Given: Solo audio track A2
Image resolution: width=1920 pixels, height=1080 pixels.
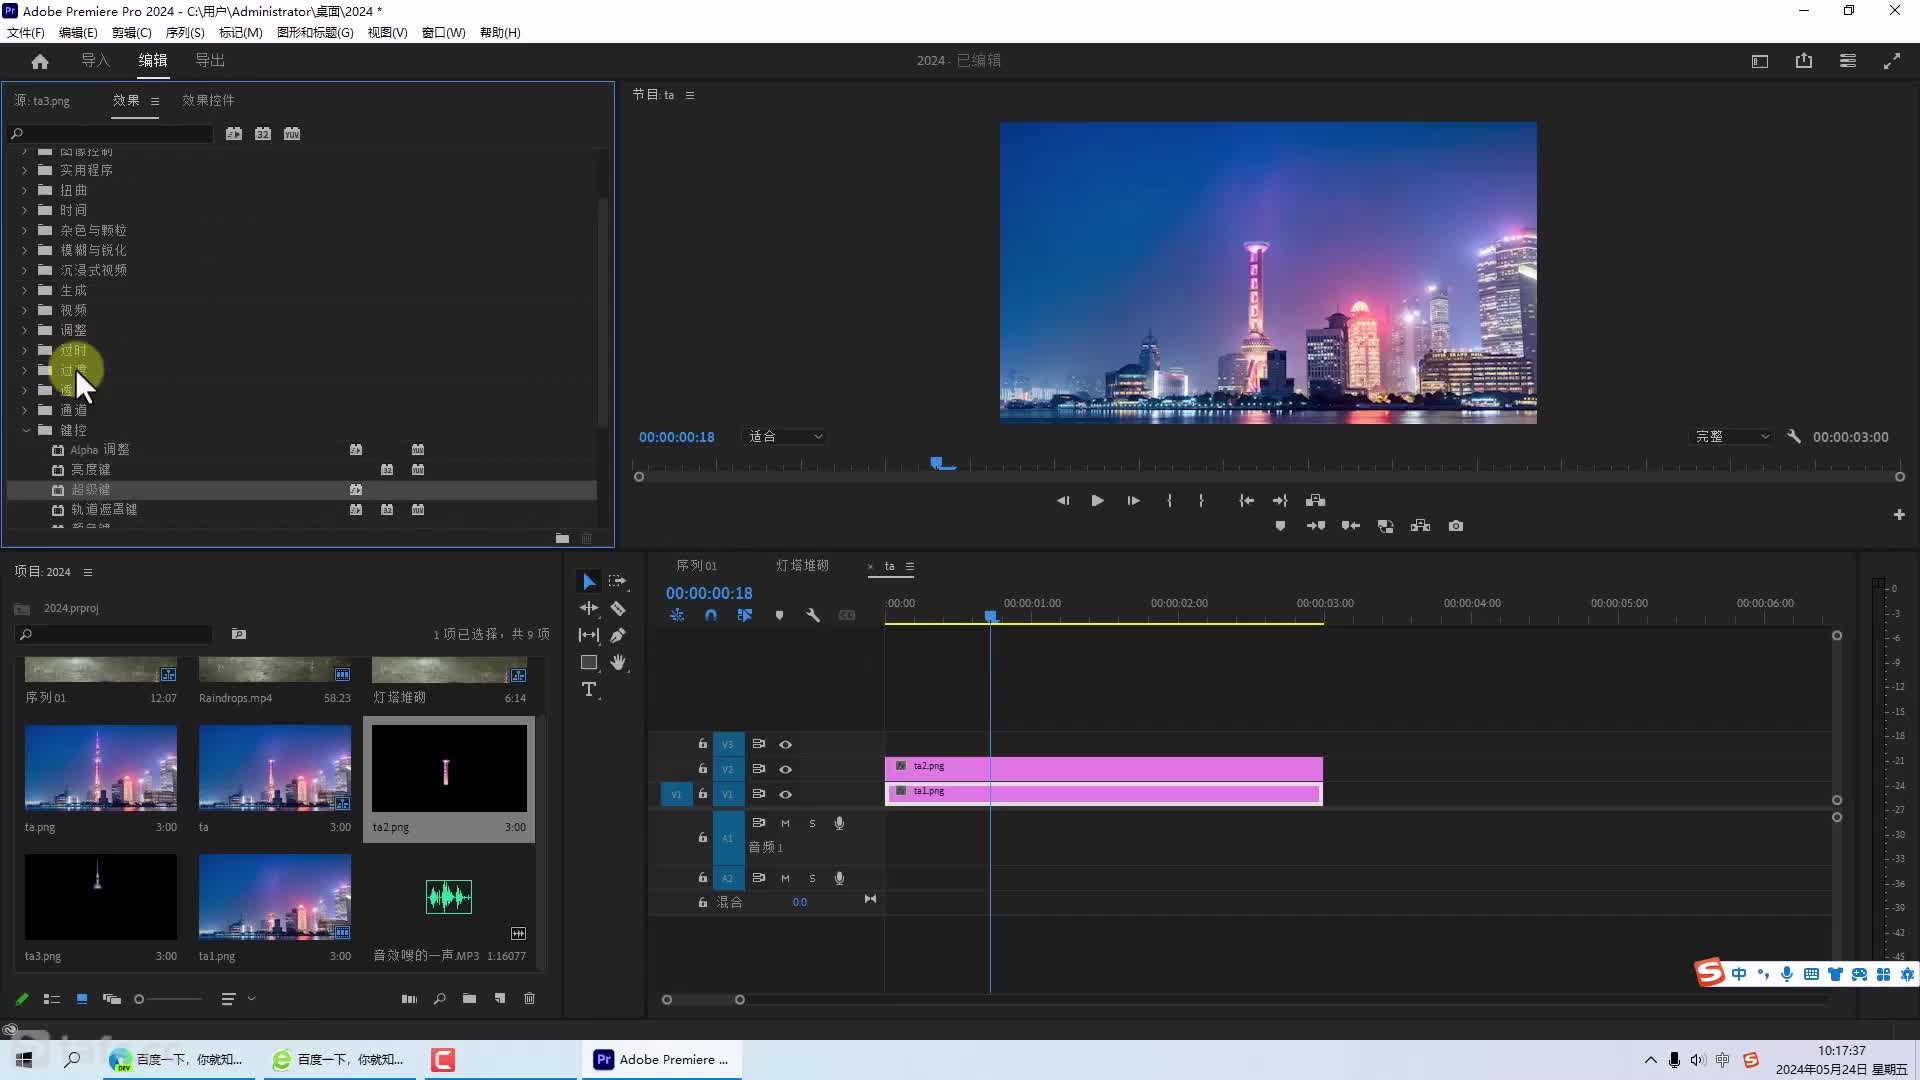Looking at the screenshot, I should pos(812,878).
